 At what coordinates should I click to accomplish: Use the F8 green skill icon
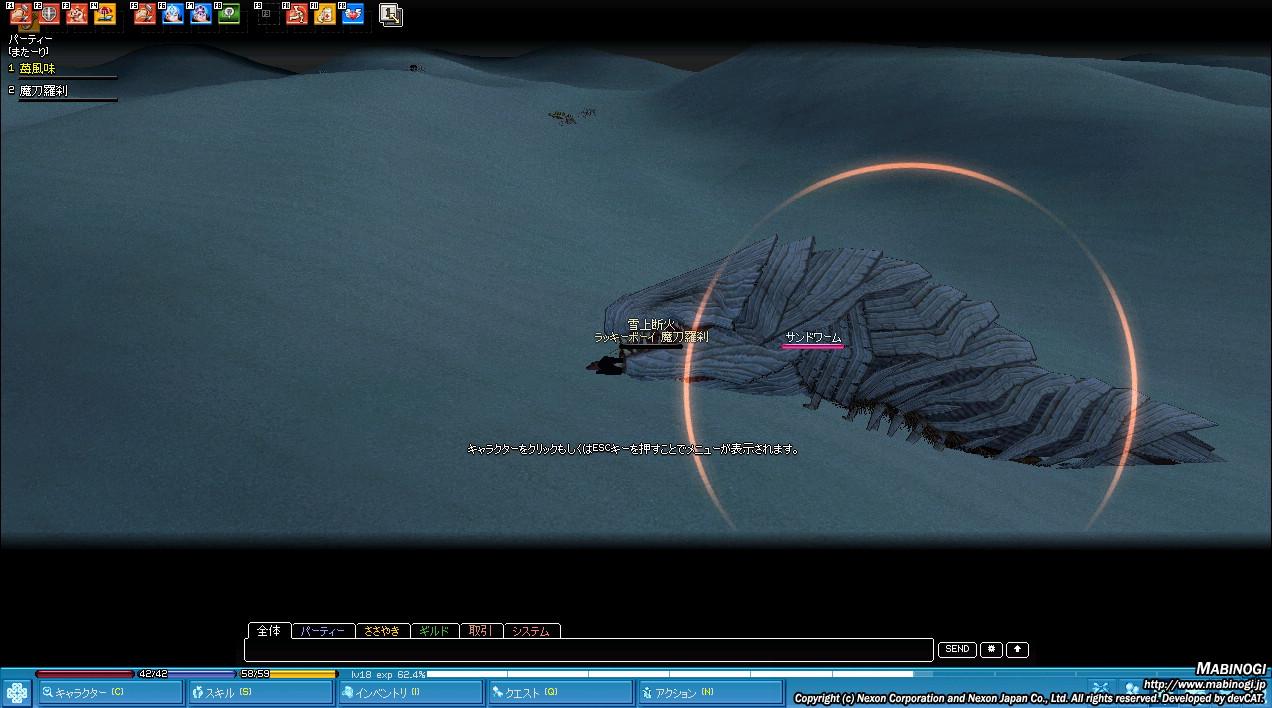[229, 14]
